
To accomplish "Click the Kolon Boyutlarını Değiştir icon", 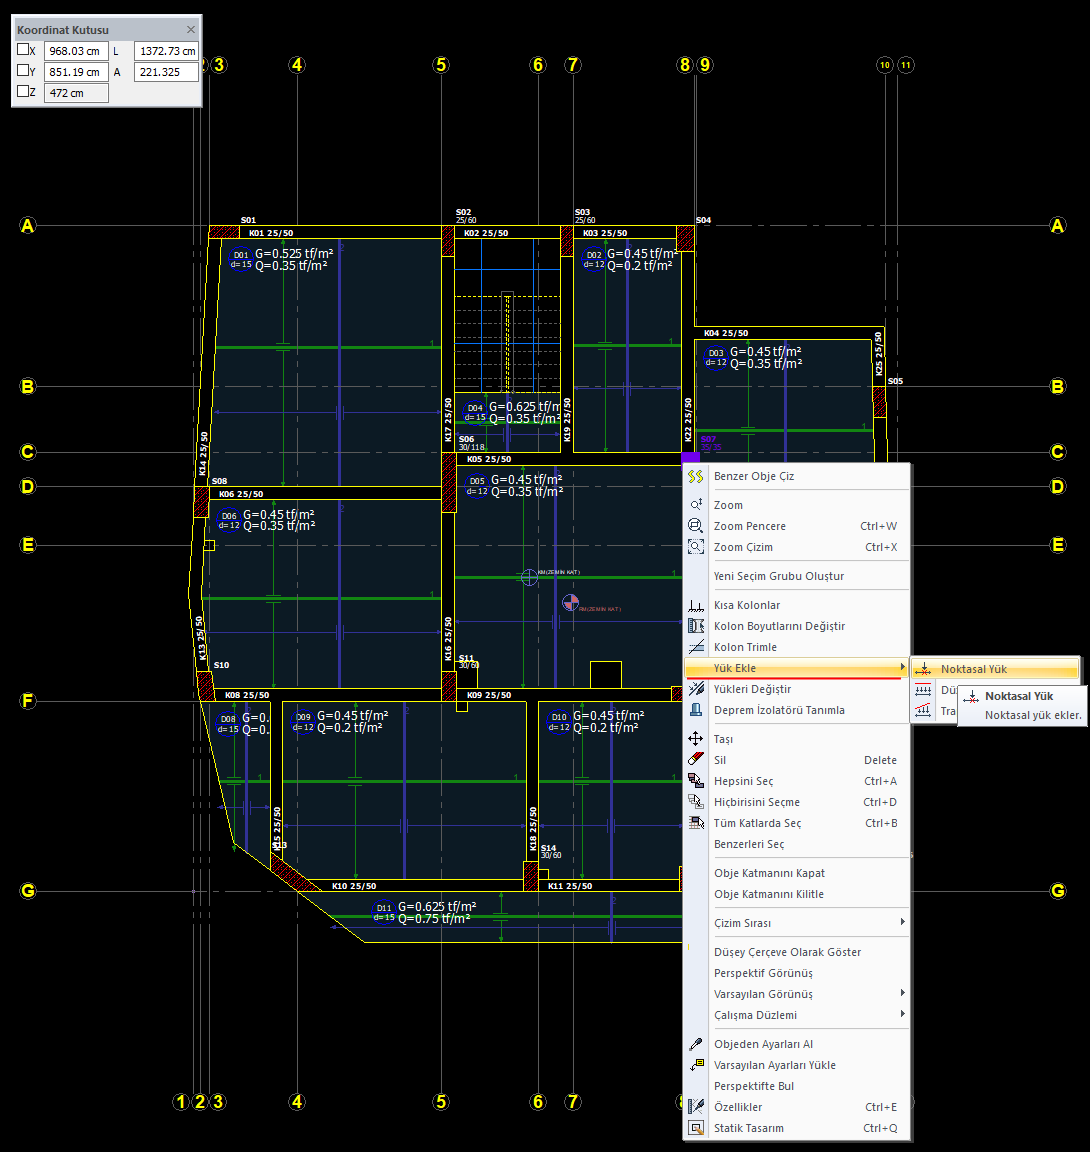I will (x=696, y=626).
